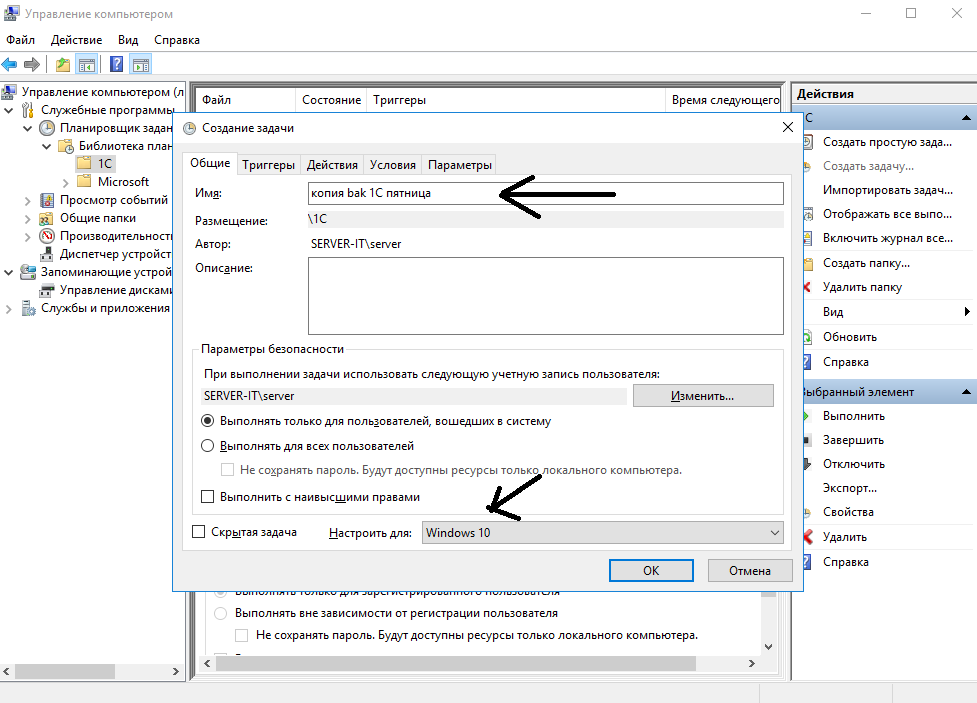Click Создать простую задачу action link
This screenshot has height=703, width=977.
(887, 142)
